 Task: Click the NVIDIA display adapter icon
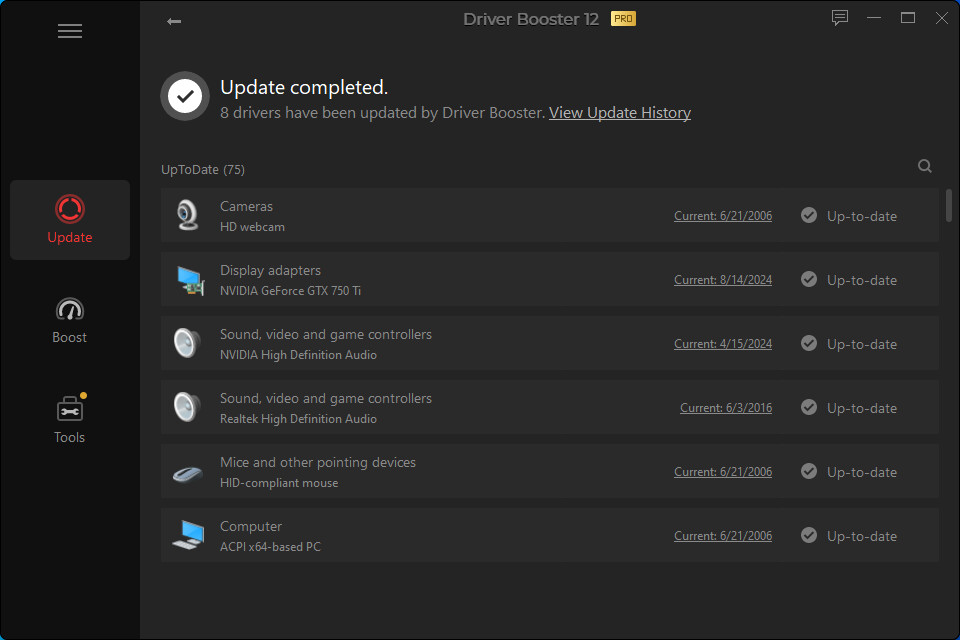(187, 280)
